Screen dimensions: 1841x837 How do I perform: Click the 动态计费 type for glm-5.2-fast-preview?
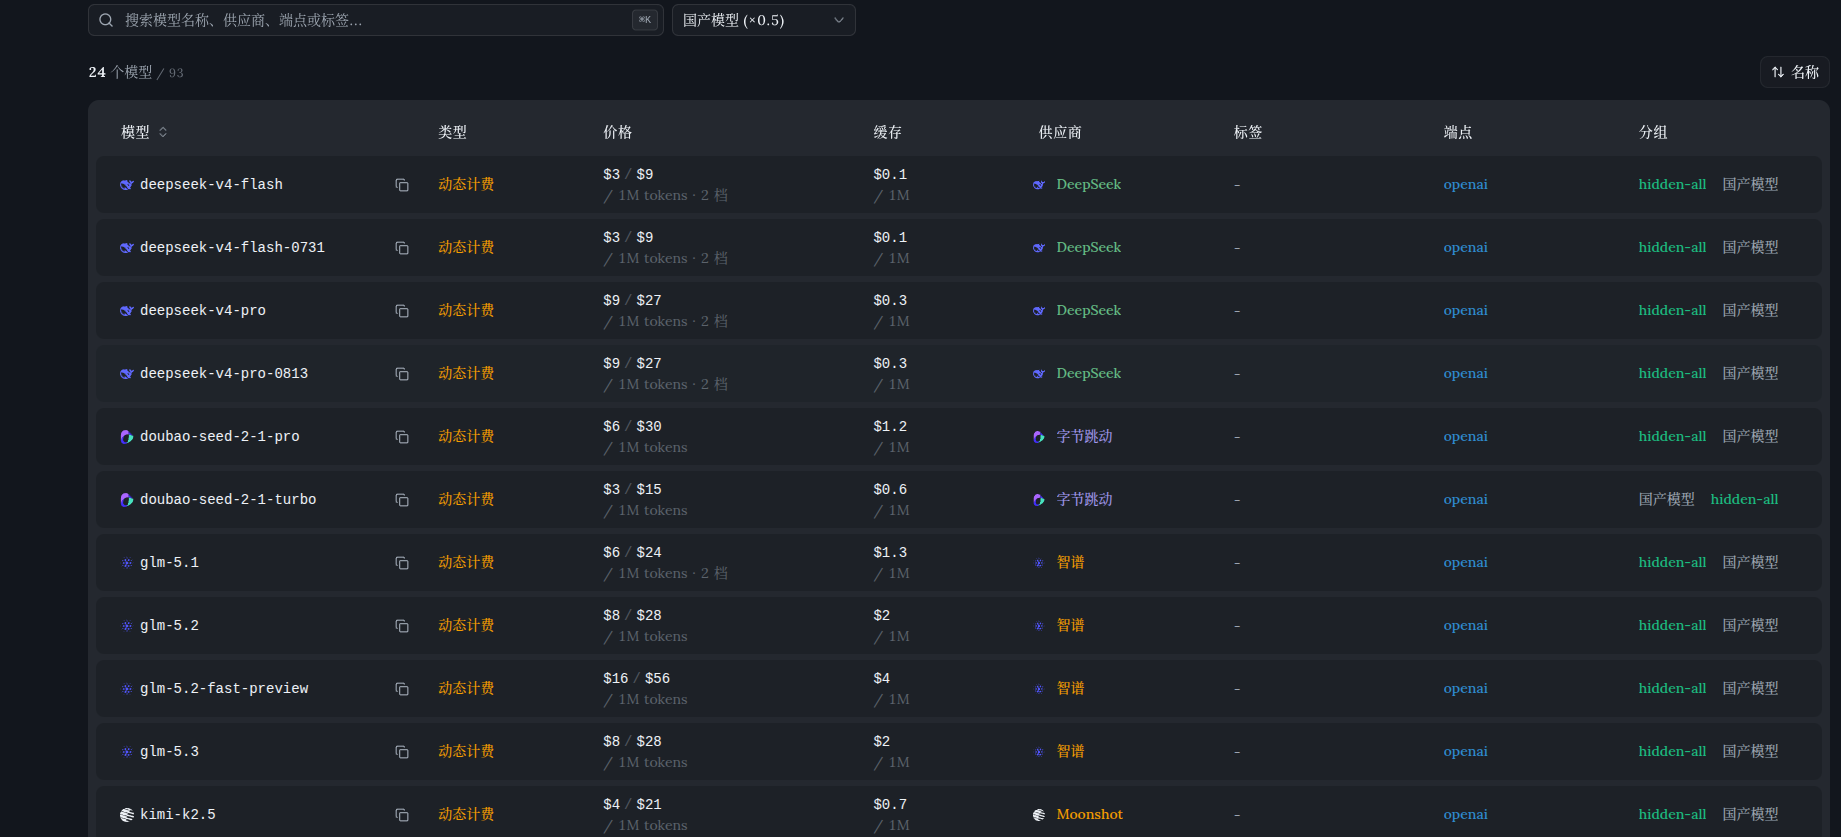(x=466, y=689)
